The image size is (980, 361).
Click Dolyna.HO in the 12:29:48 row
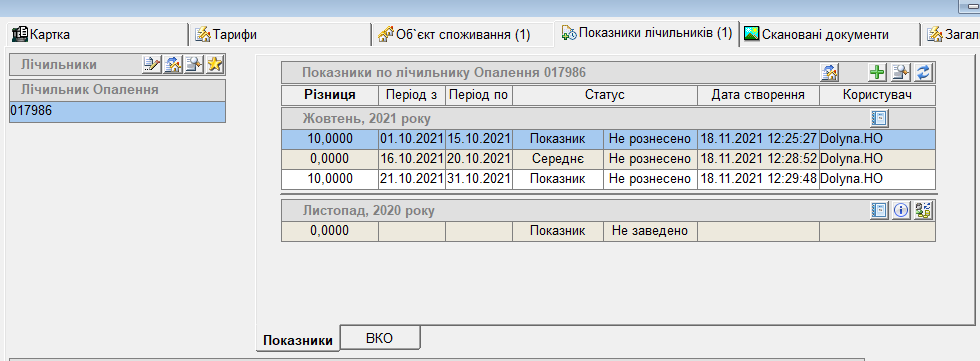pos(878,179)
